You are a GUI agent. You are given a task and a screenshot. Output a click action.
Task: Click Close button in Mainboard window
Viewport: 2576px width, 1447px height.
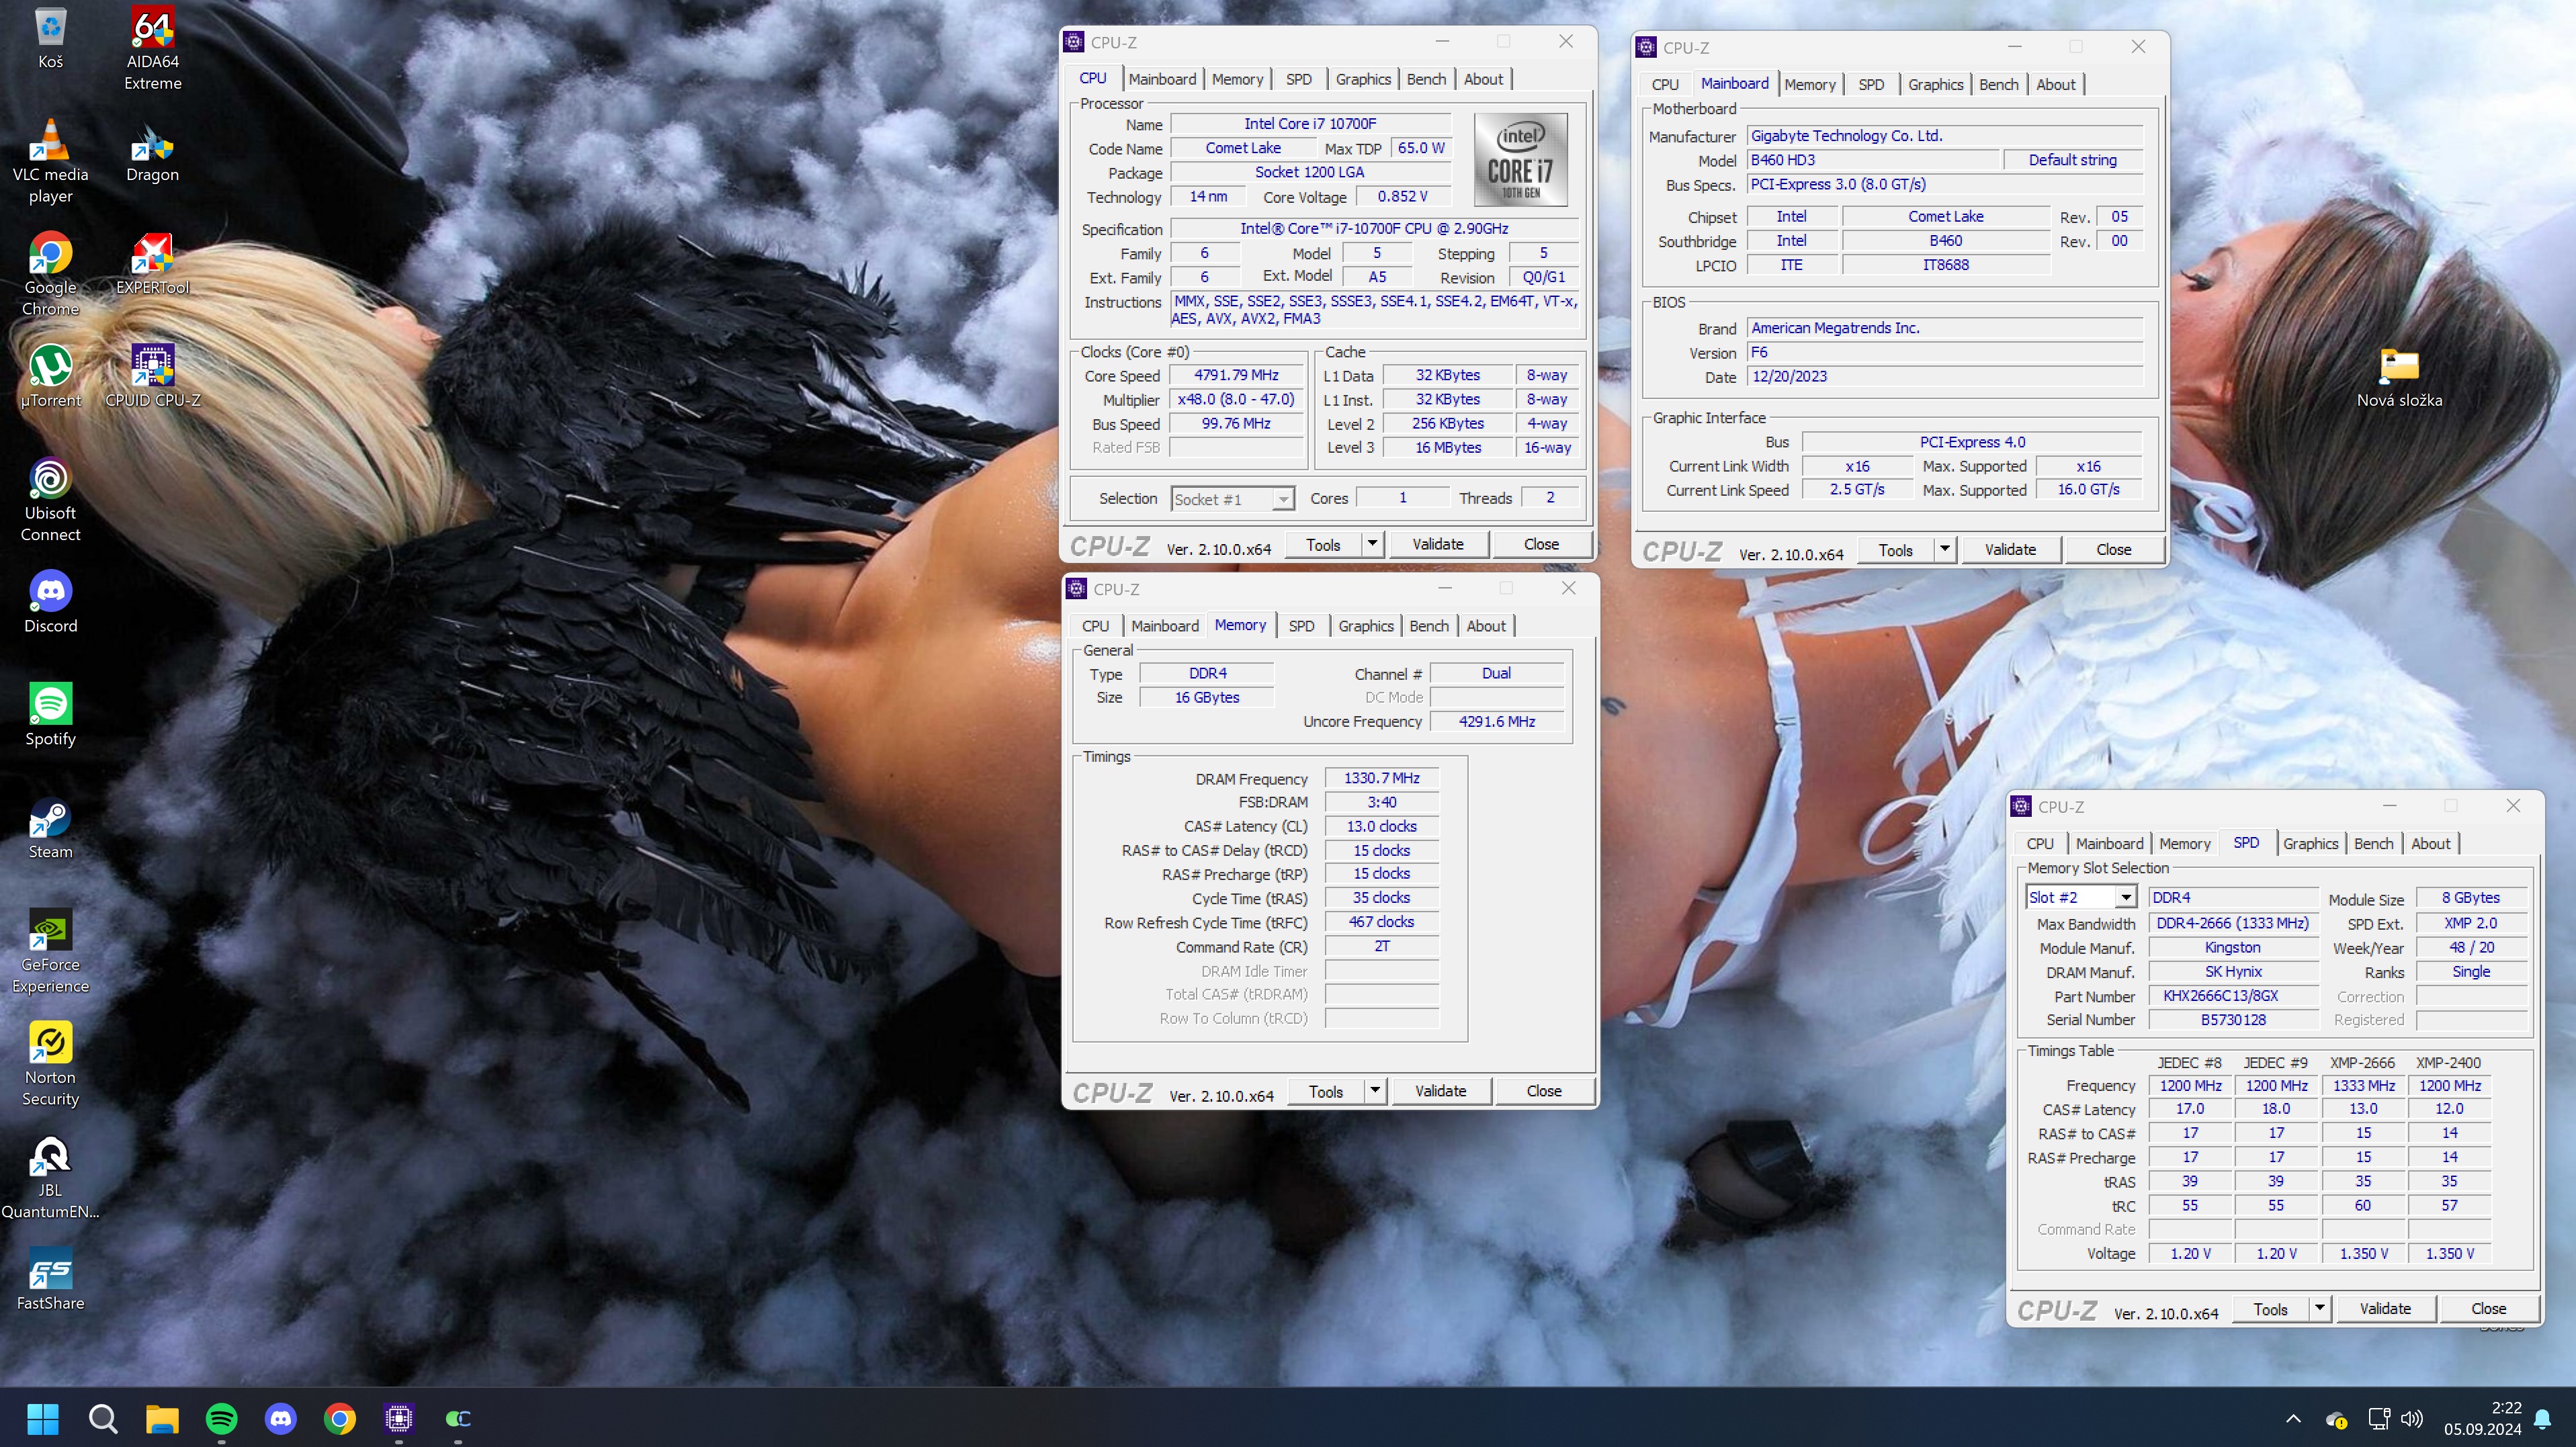pos(2113,549)
